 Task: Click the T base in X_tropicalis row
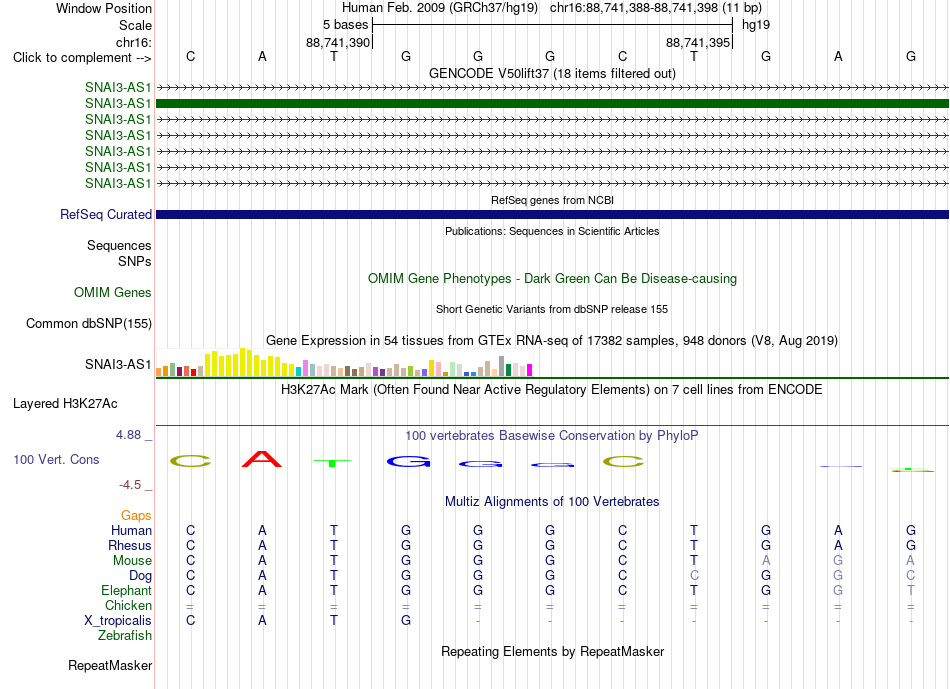click(x=334, y=621)
